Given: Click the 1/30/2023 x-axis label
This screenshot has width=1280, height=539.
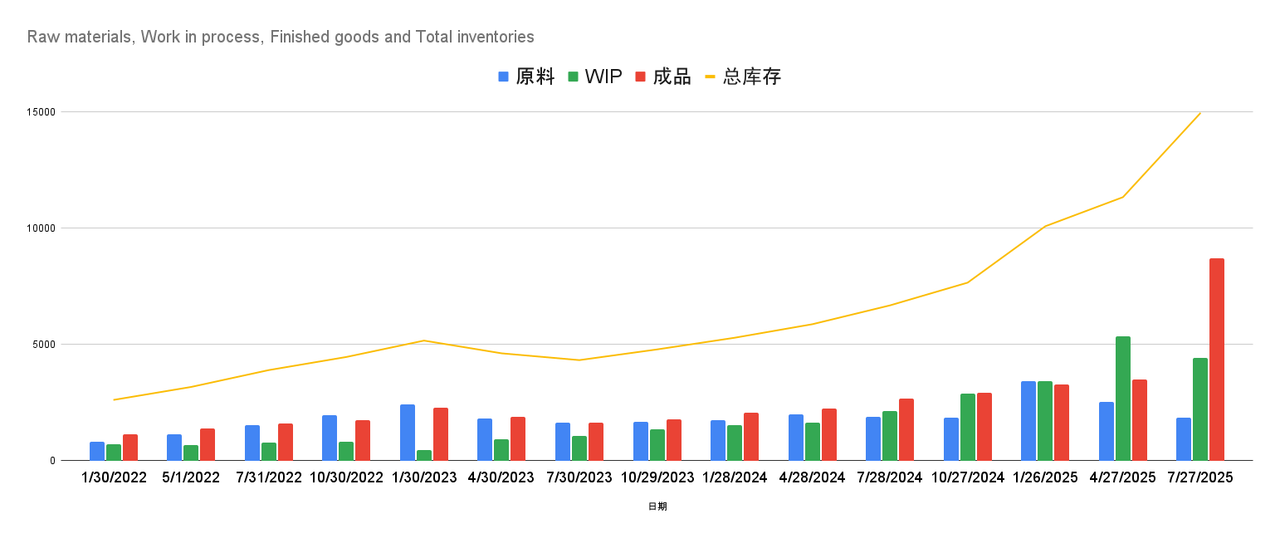Looking at the screenshot, I should pyautogui.click(x=424, y=478).
